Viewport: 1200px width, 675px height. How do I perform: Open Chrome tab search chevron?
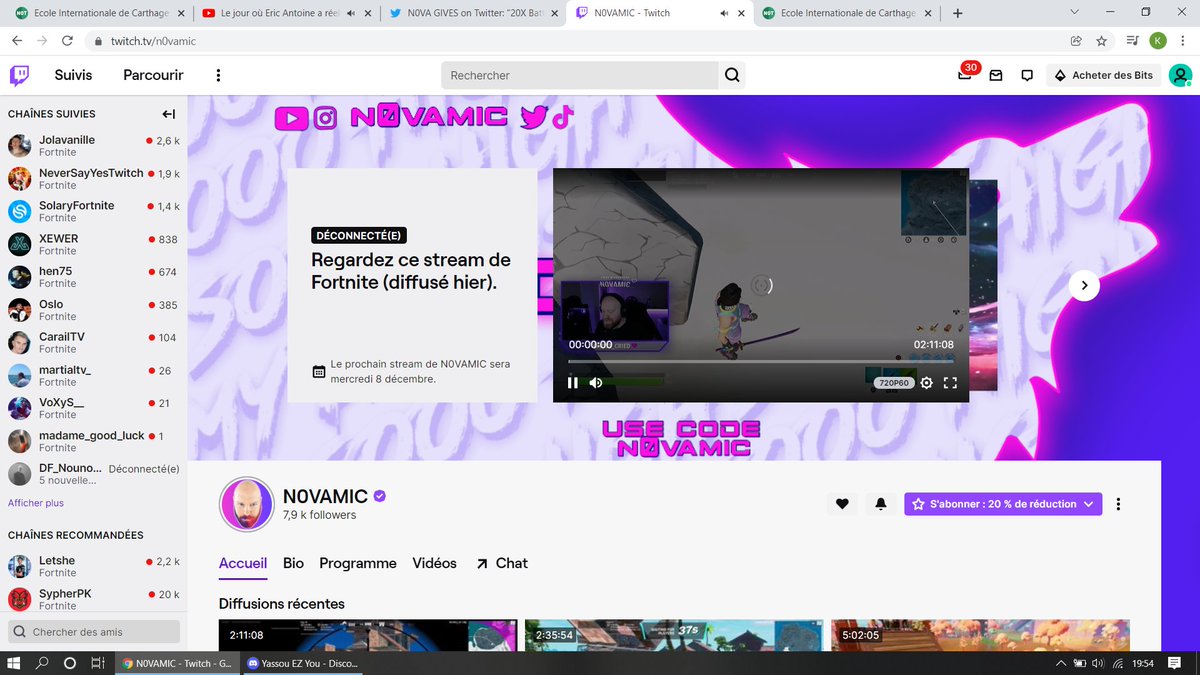point(1074,12)
